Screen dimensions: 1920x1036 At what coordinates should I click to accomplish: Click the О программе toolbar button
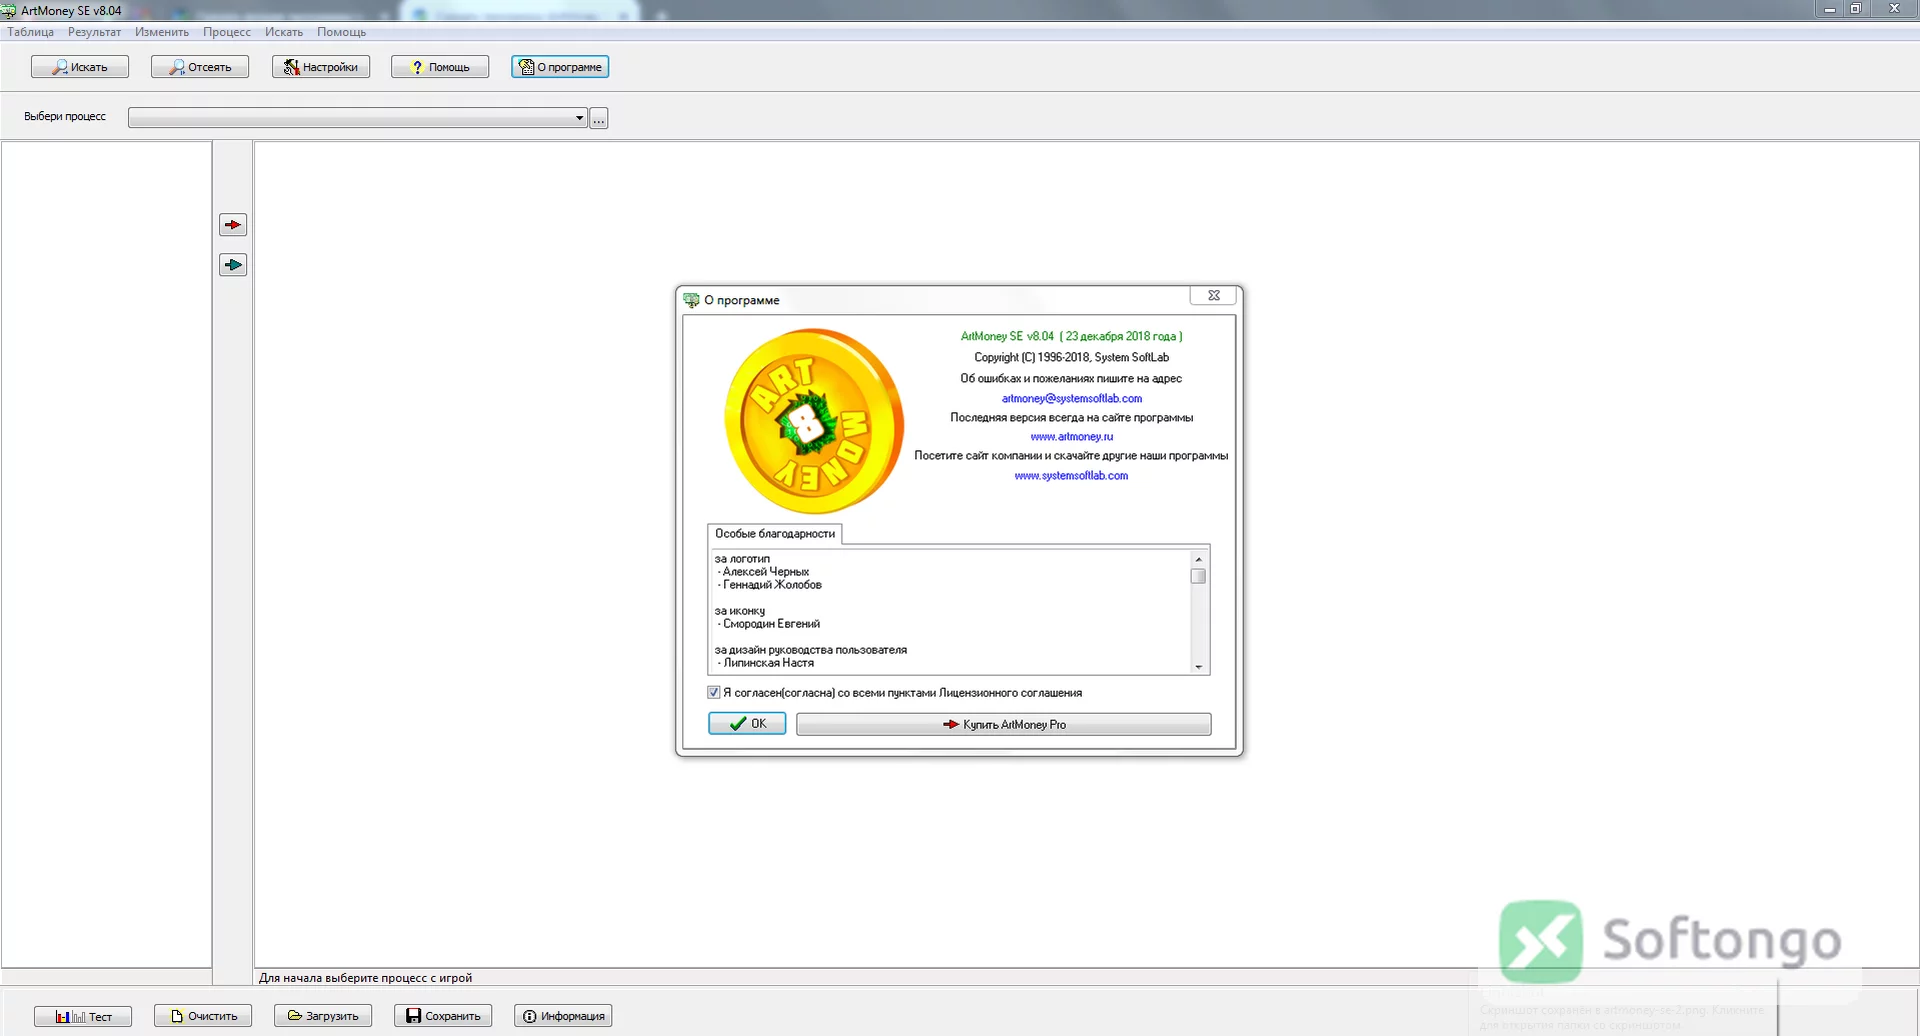(560, 67)
